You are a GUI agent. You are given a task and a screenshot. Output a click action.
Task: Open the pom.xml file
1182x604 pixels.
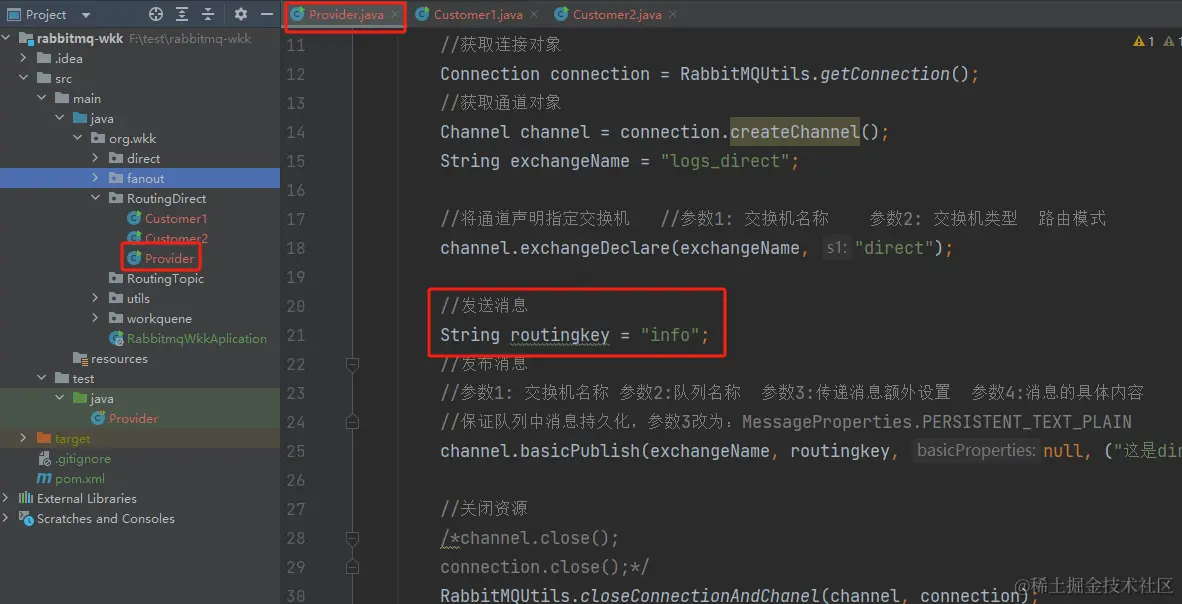click(x=80, y=479)
